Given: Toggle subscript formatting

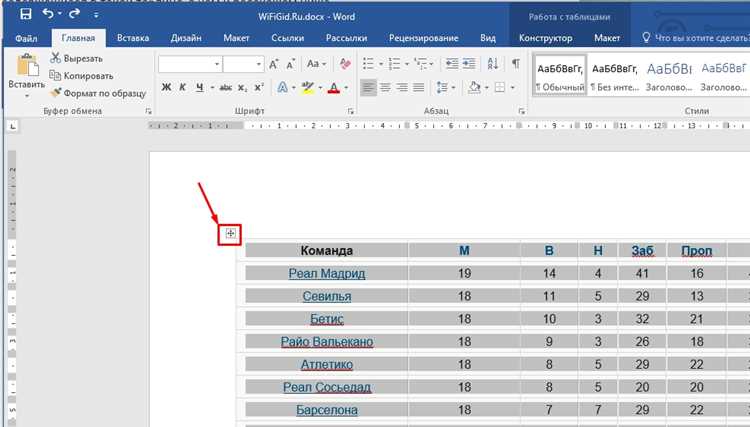Looking at the screenshot, I should click(x=243, y=88).
